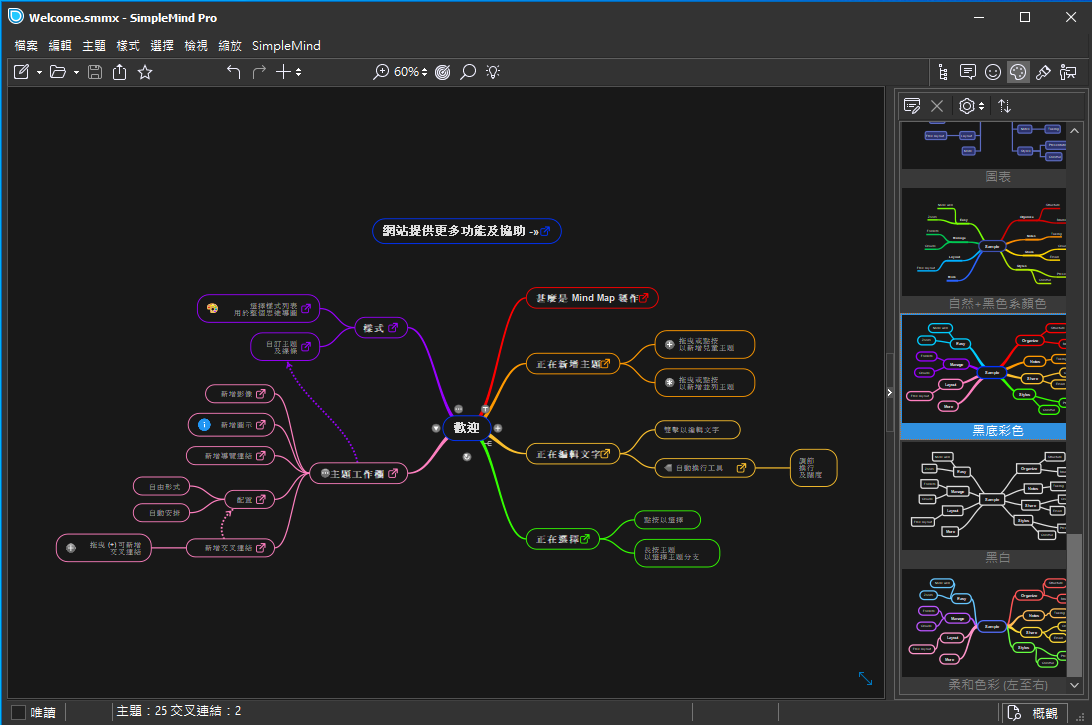Click the Share/Export icon in toolbar
This screenshot has height=725, width=1092.
click(120, 72)
